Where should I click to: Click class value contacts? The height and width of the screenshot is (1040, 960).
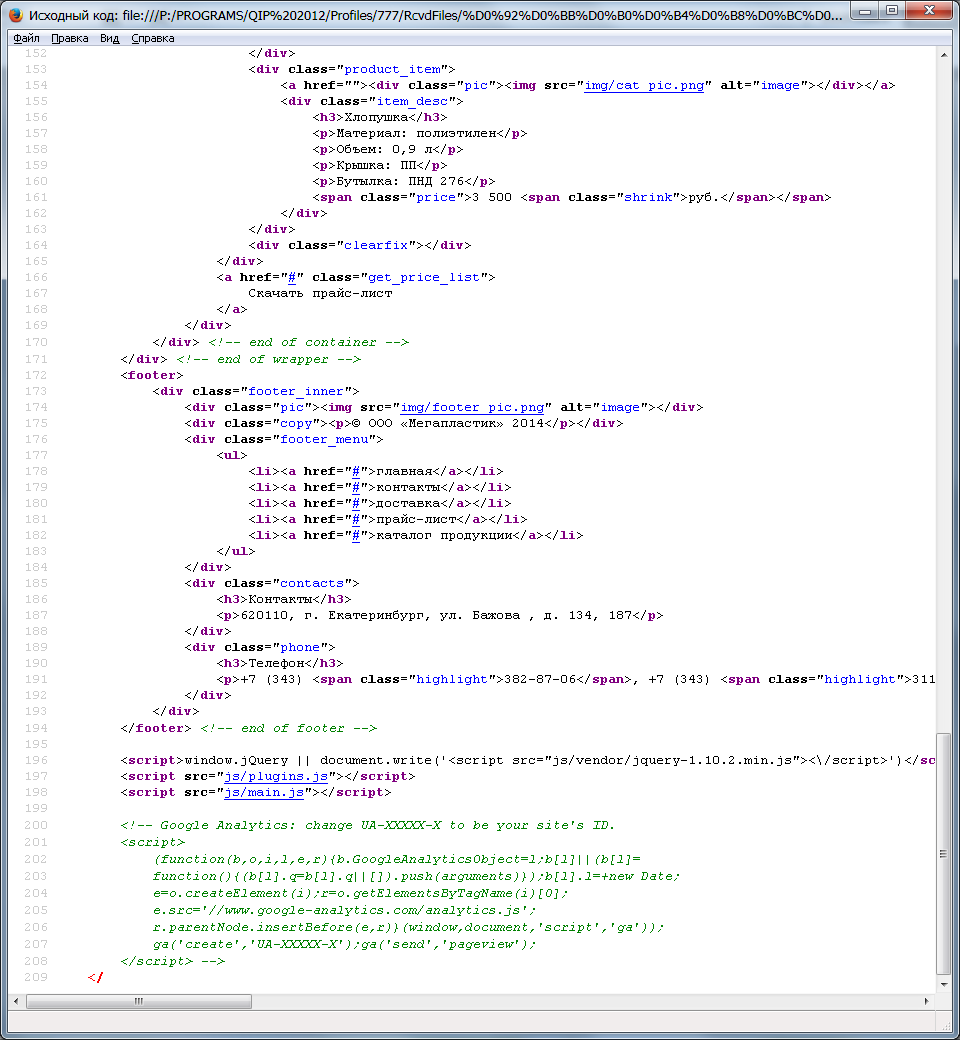tap(312, 584)
